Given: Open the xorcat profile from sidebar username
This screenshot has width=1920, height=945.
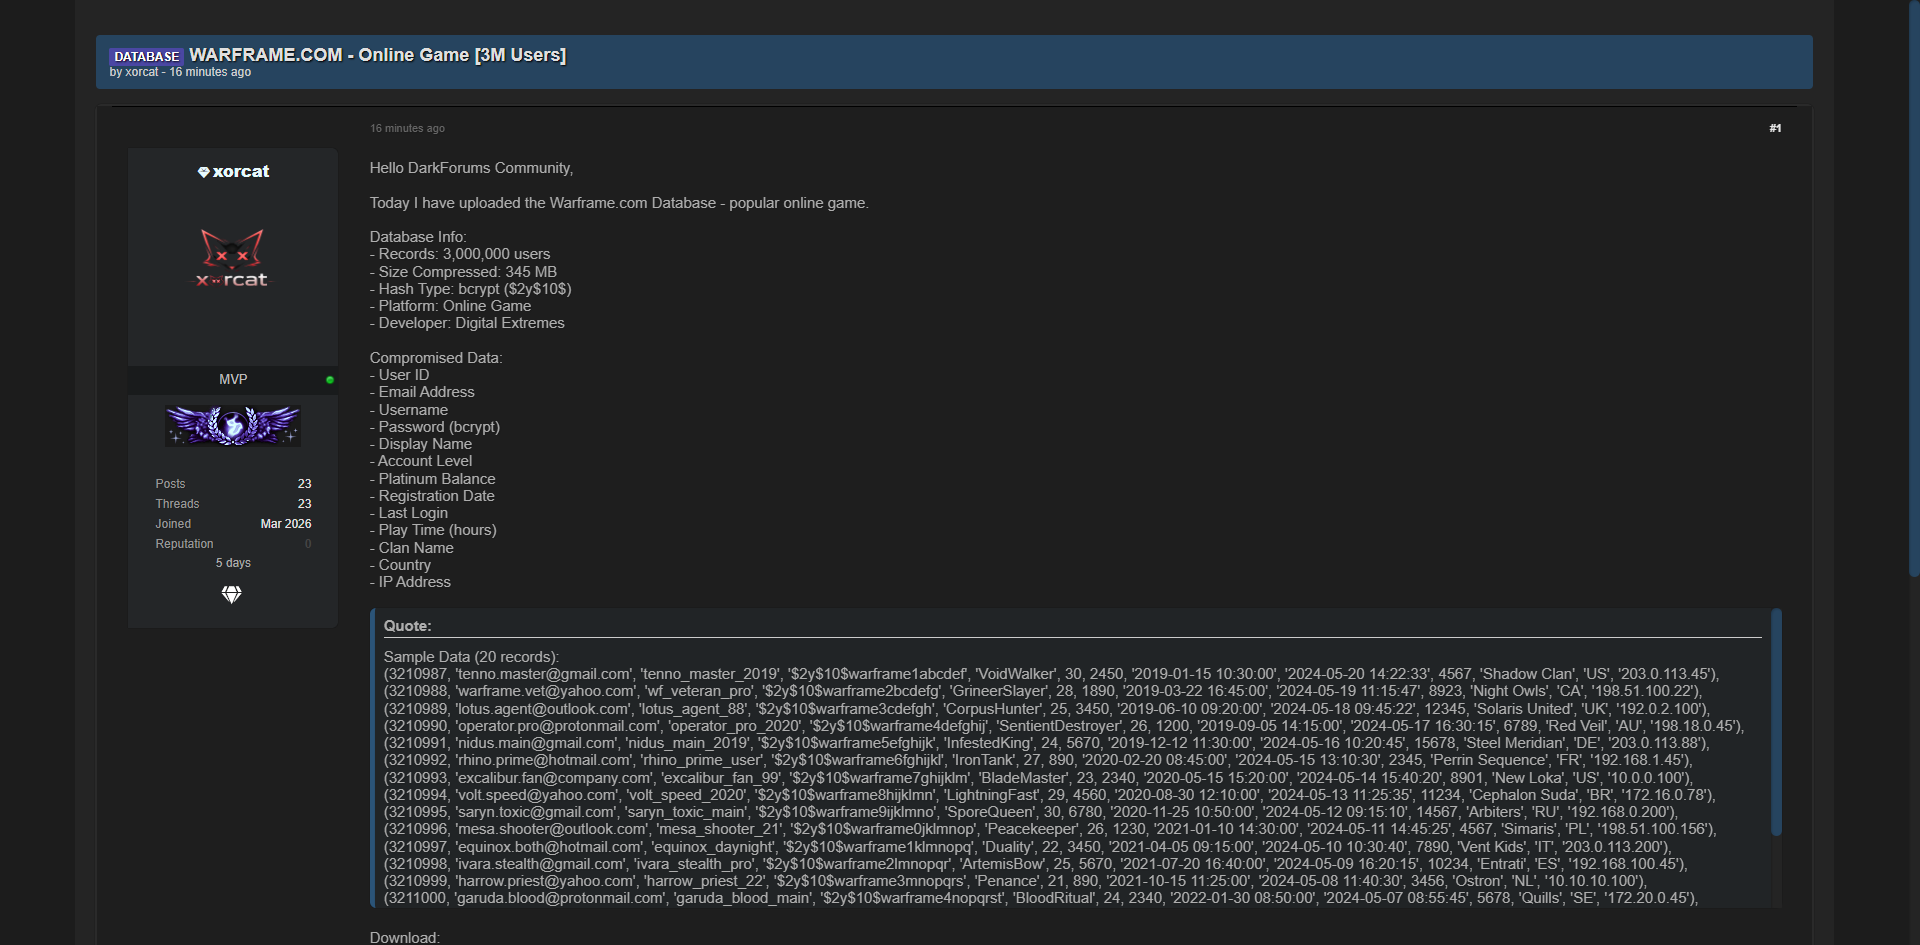Looking at the screenshot, I should coord(241,172).
